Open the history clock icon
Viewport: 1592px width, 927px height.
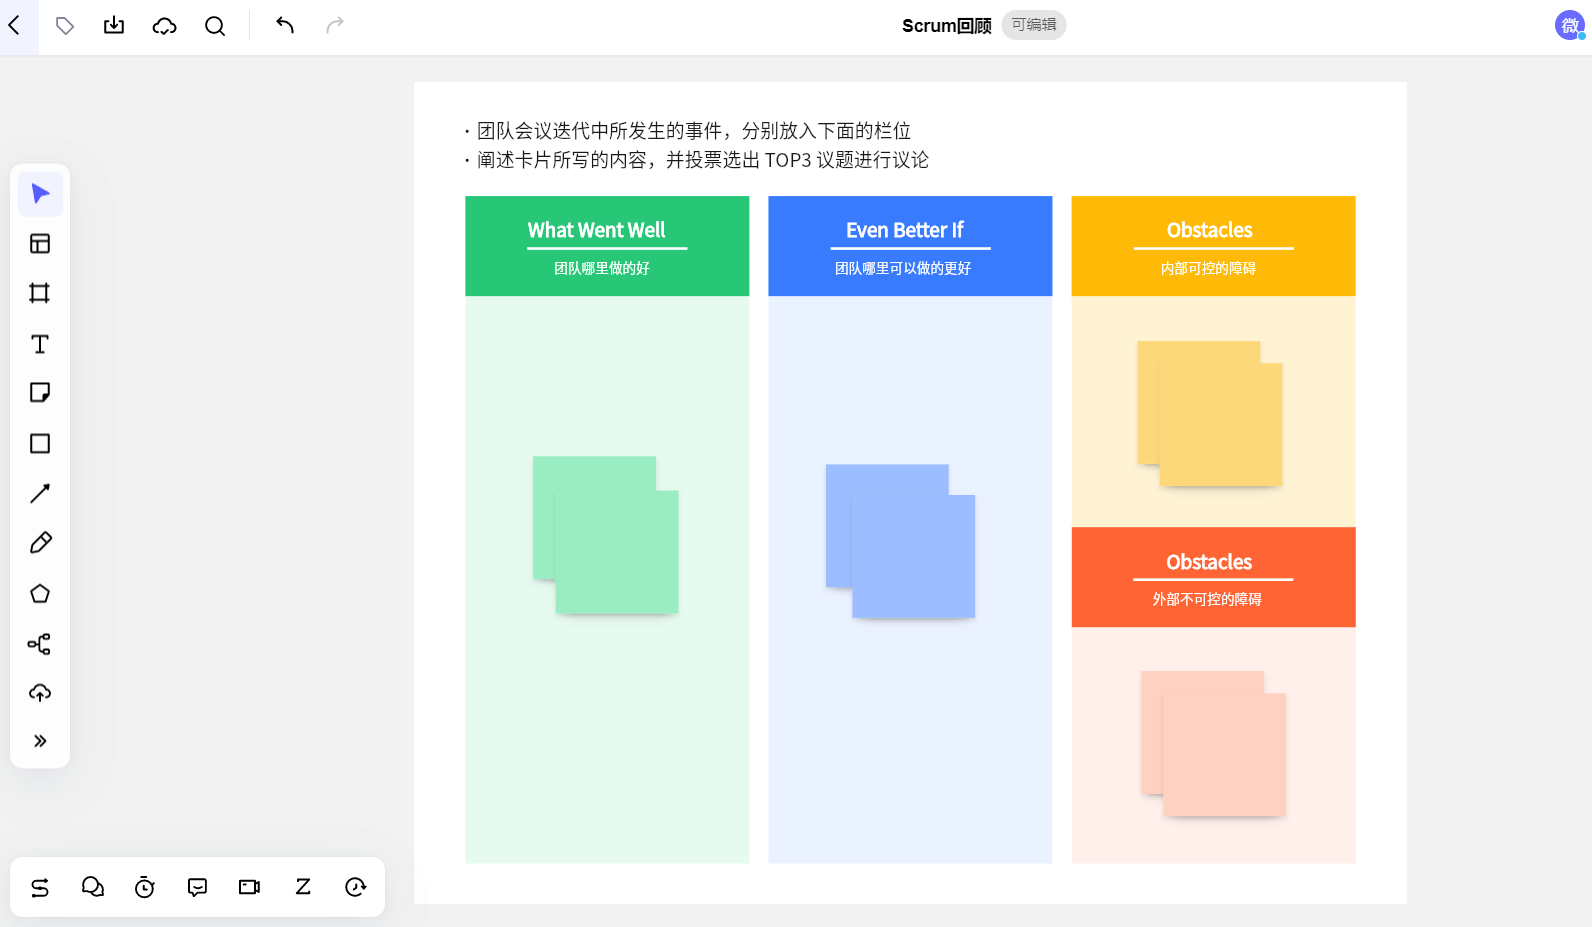[x=355, y=887]
